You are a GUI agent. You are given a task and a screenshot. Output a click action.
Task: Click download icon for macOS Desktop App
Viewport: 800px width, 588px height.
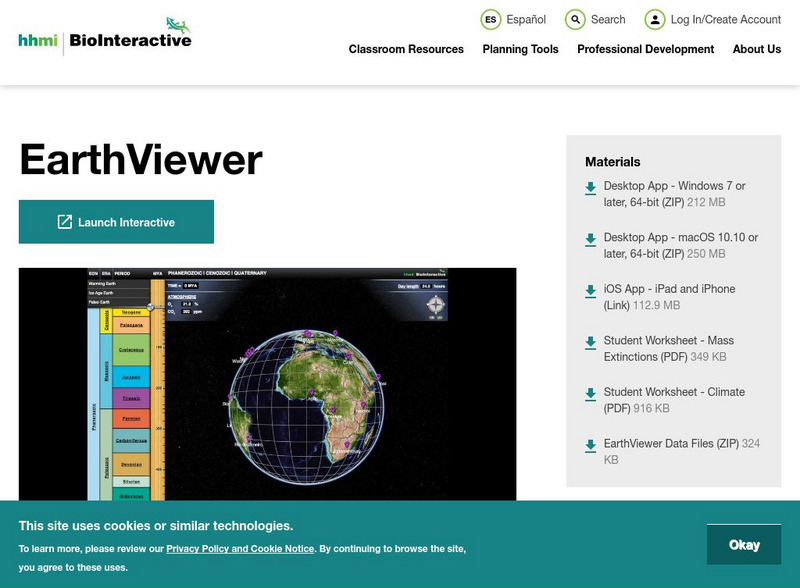[591, 240]
